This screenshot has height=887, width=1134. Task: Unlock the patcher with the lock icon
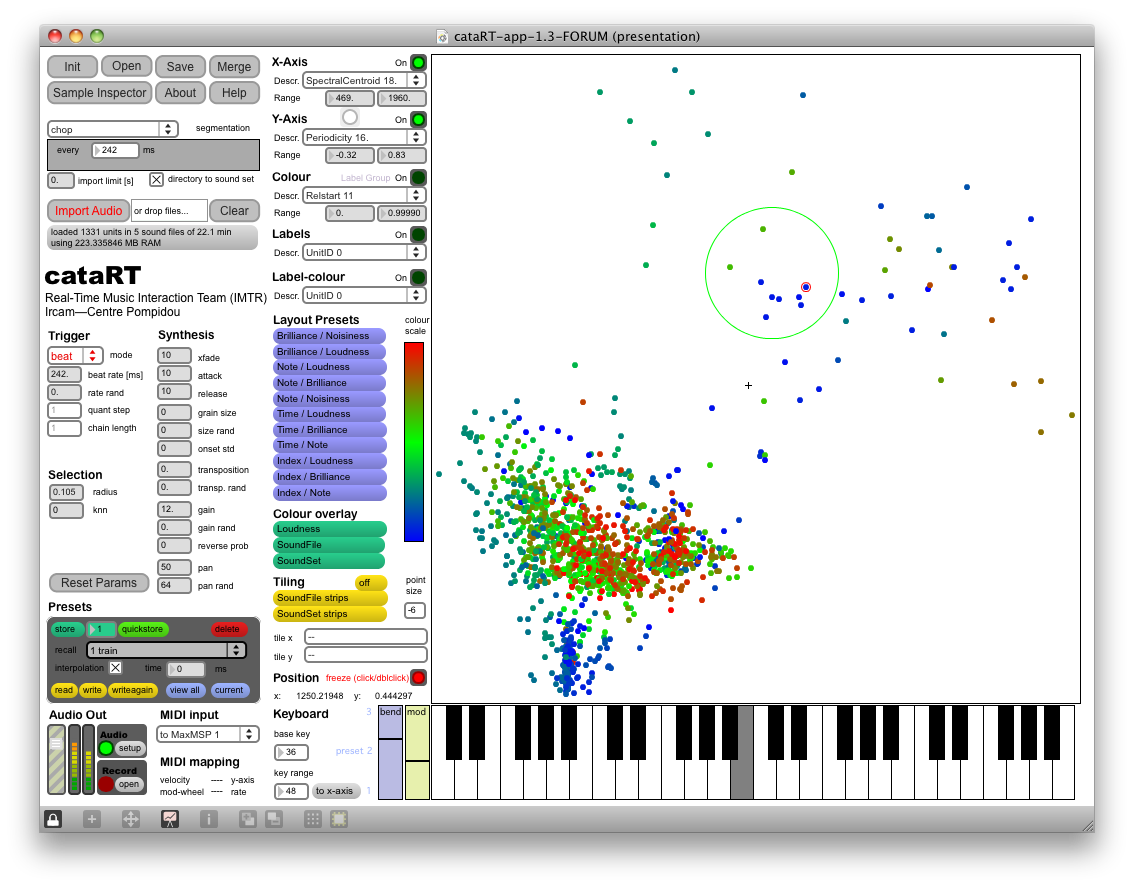53,819
